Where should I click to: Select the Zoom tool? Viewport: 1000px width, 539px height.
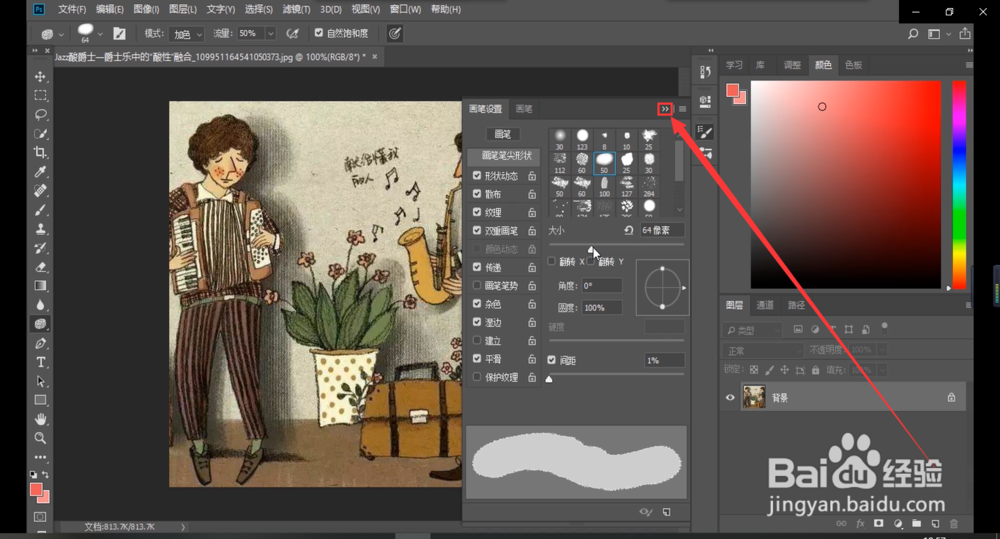(40, 438)
